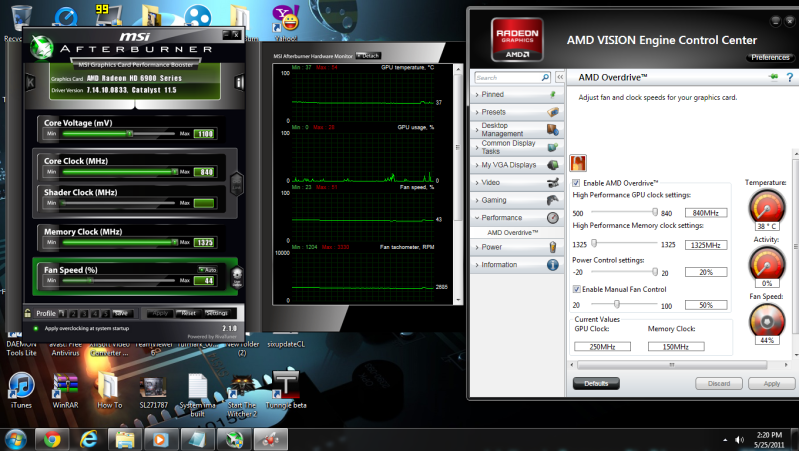
Task: Open Windows Media Player from taskbar
Action: tap(161, 439)
